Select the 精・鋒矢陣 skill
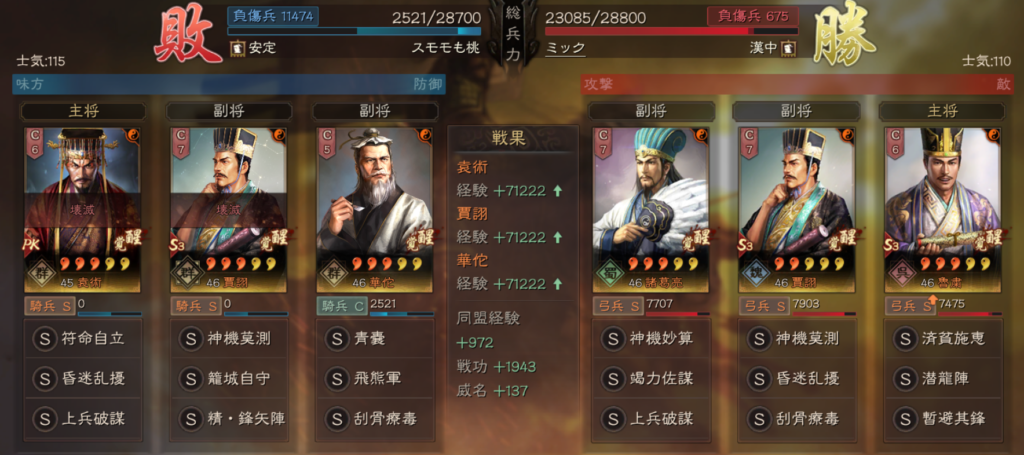 point(231,419)
